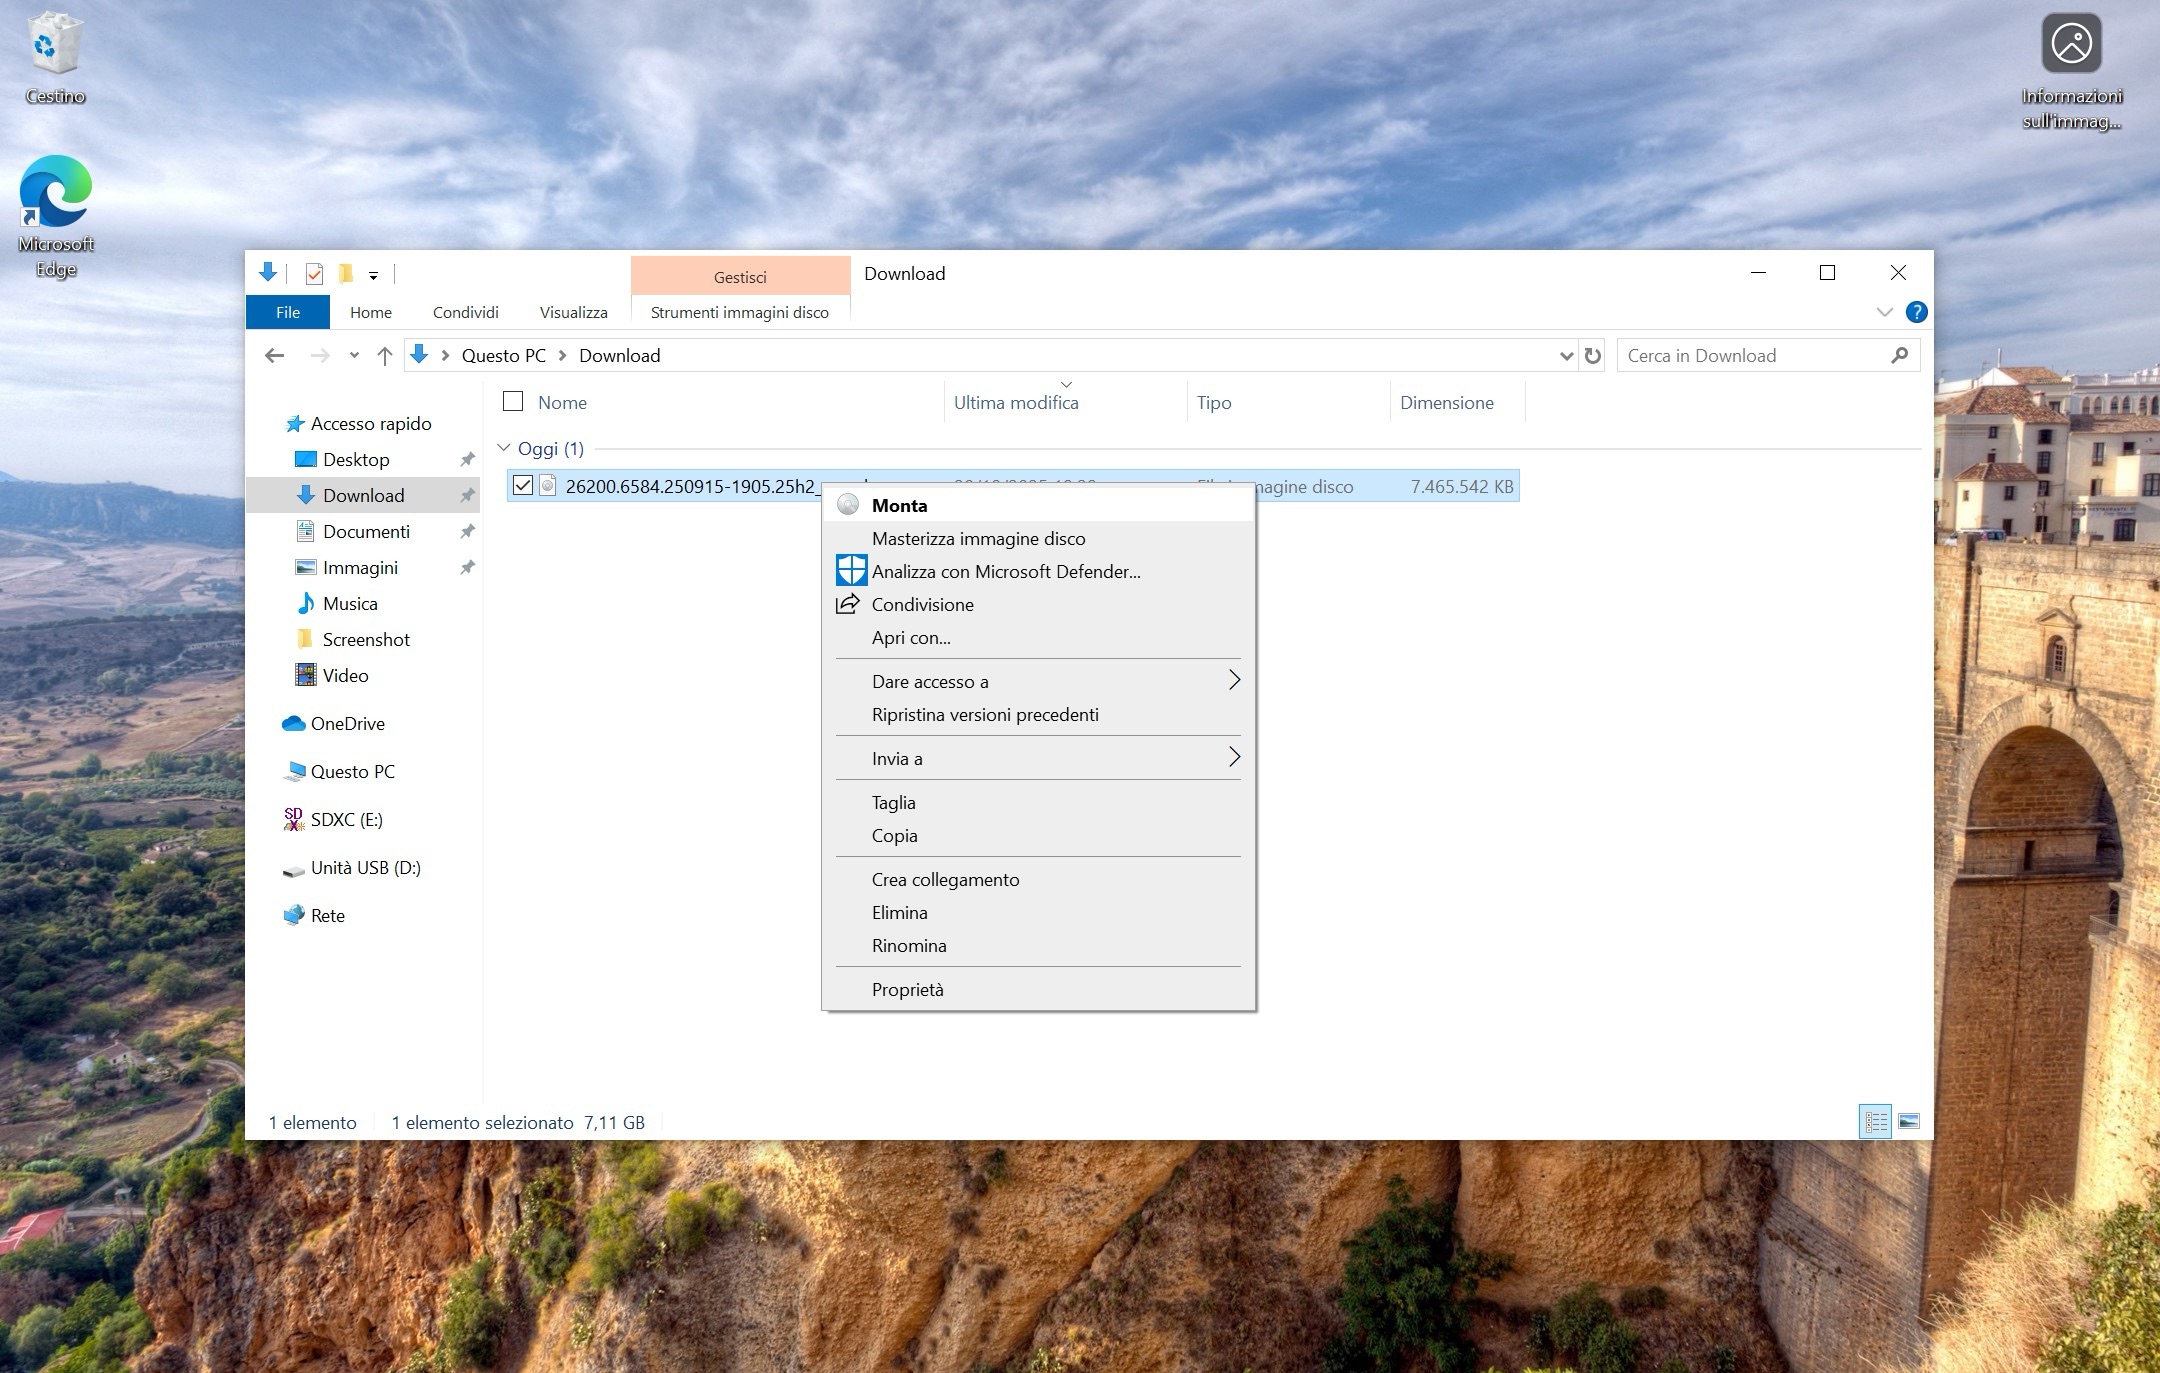The image size is (2160, 1373).
Task: Expand the address bar history dropdown
Action: [1566, 356]
